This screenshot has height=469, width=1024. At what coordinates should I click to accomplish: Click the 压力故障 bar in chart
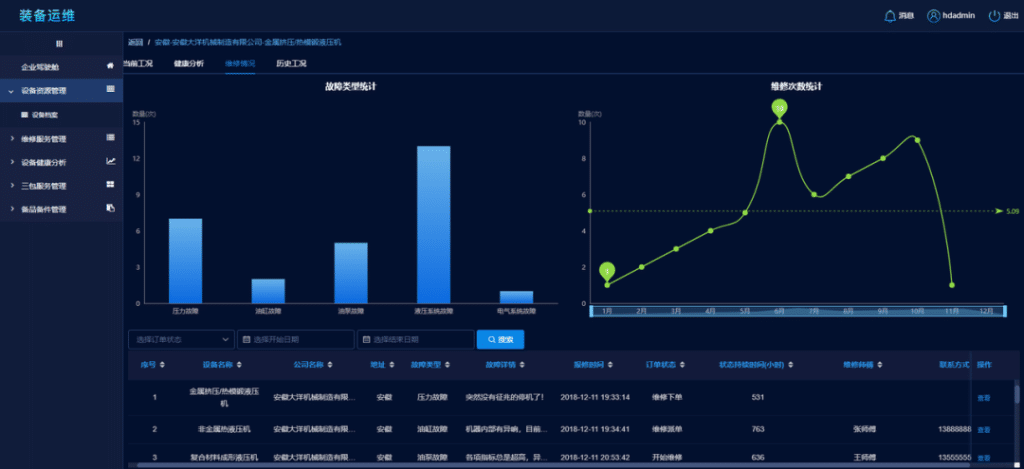(x=185, y=261)
